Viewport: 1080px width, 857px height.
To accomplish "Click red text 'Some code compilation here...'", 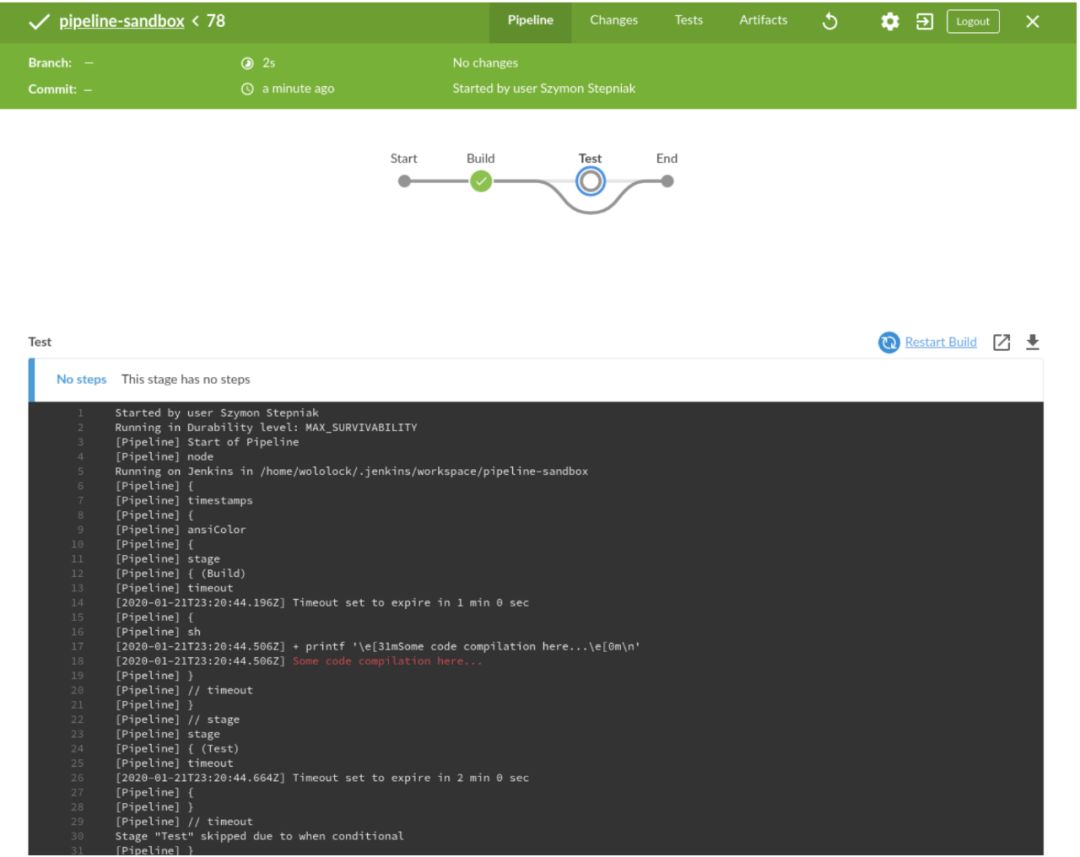I will coord(387,661).
